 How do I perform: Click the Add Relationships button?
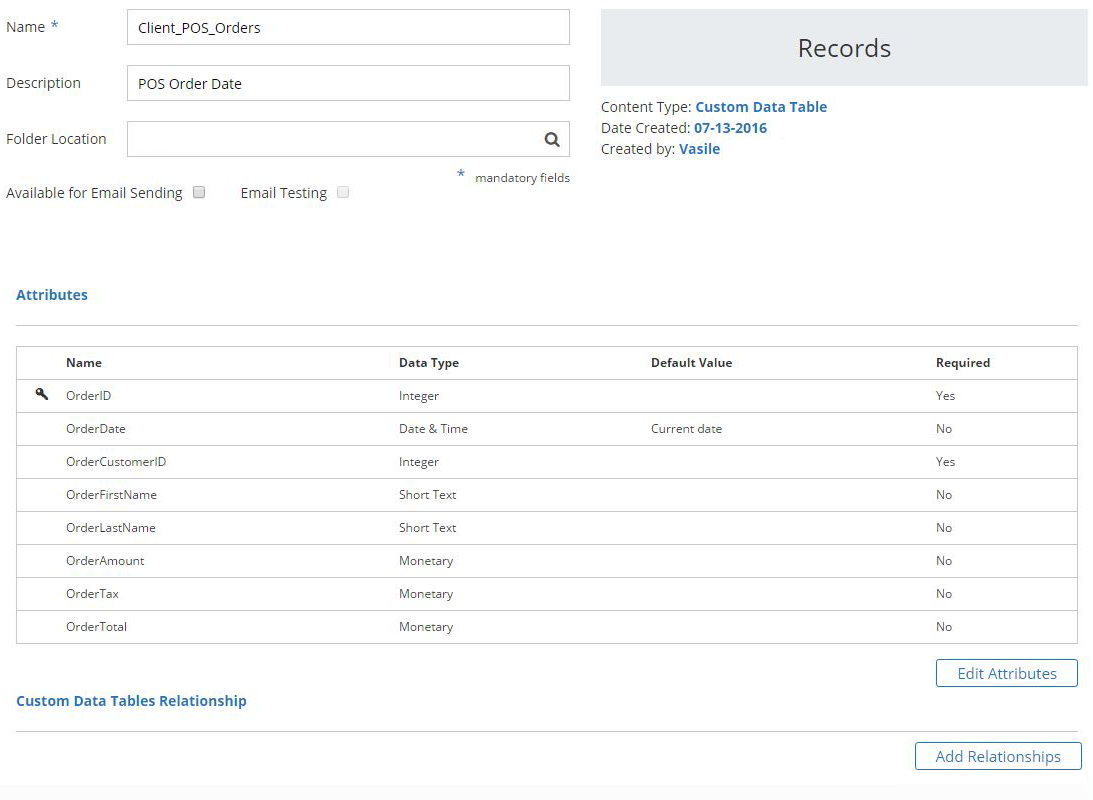coord(998,756)
